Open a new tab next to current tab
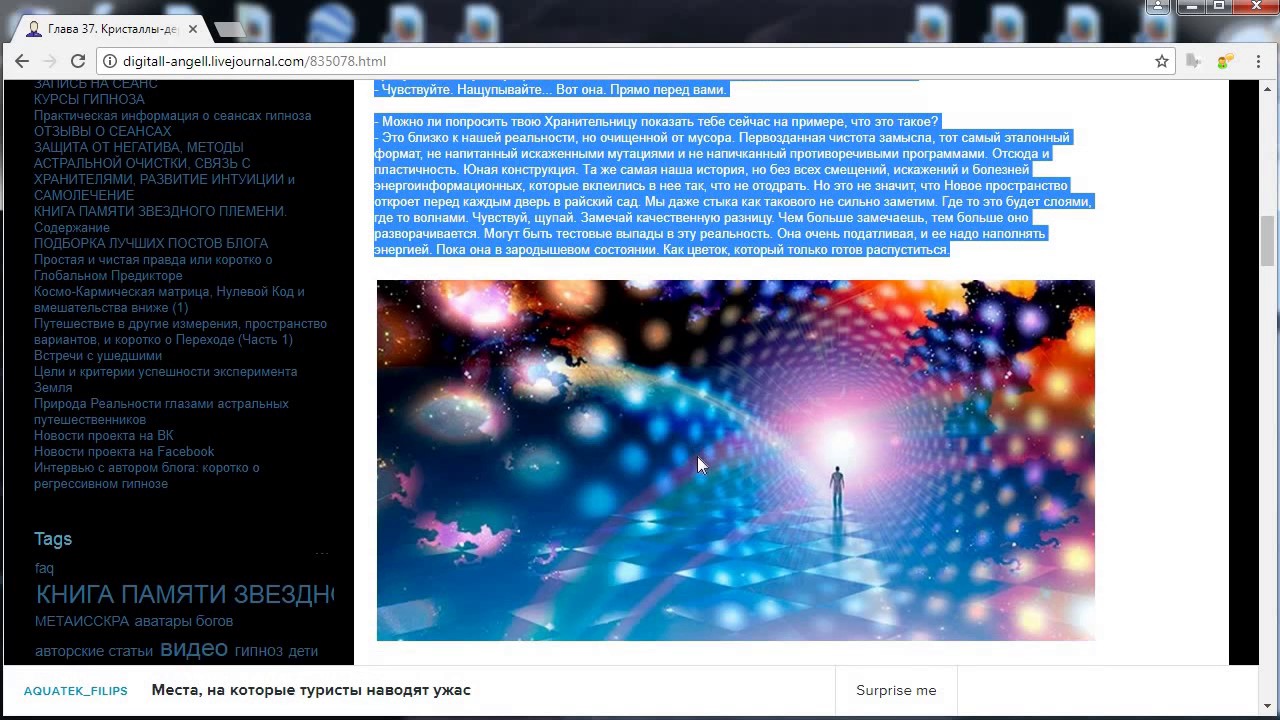This screenshot has width=1280, height=720. pos(230,30)
